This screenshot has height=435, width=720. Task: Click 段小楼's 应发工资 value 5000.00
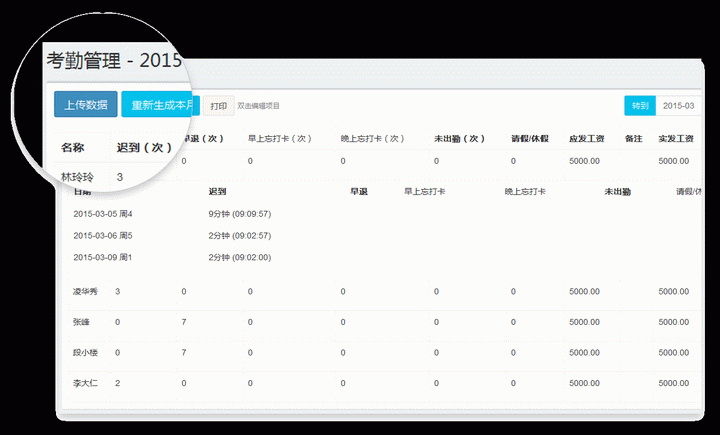pos(585,352)
